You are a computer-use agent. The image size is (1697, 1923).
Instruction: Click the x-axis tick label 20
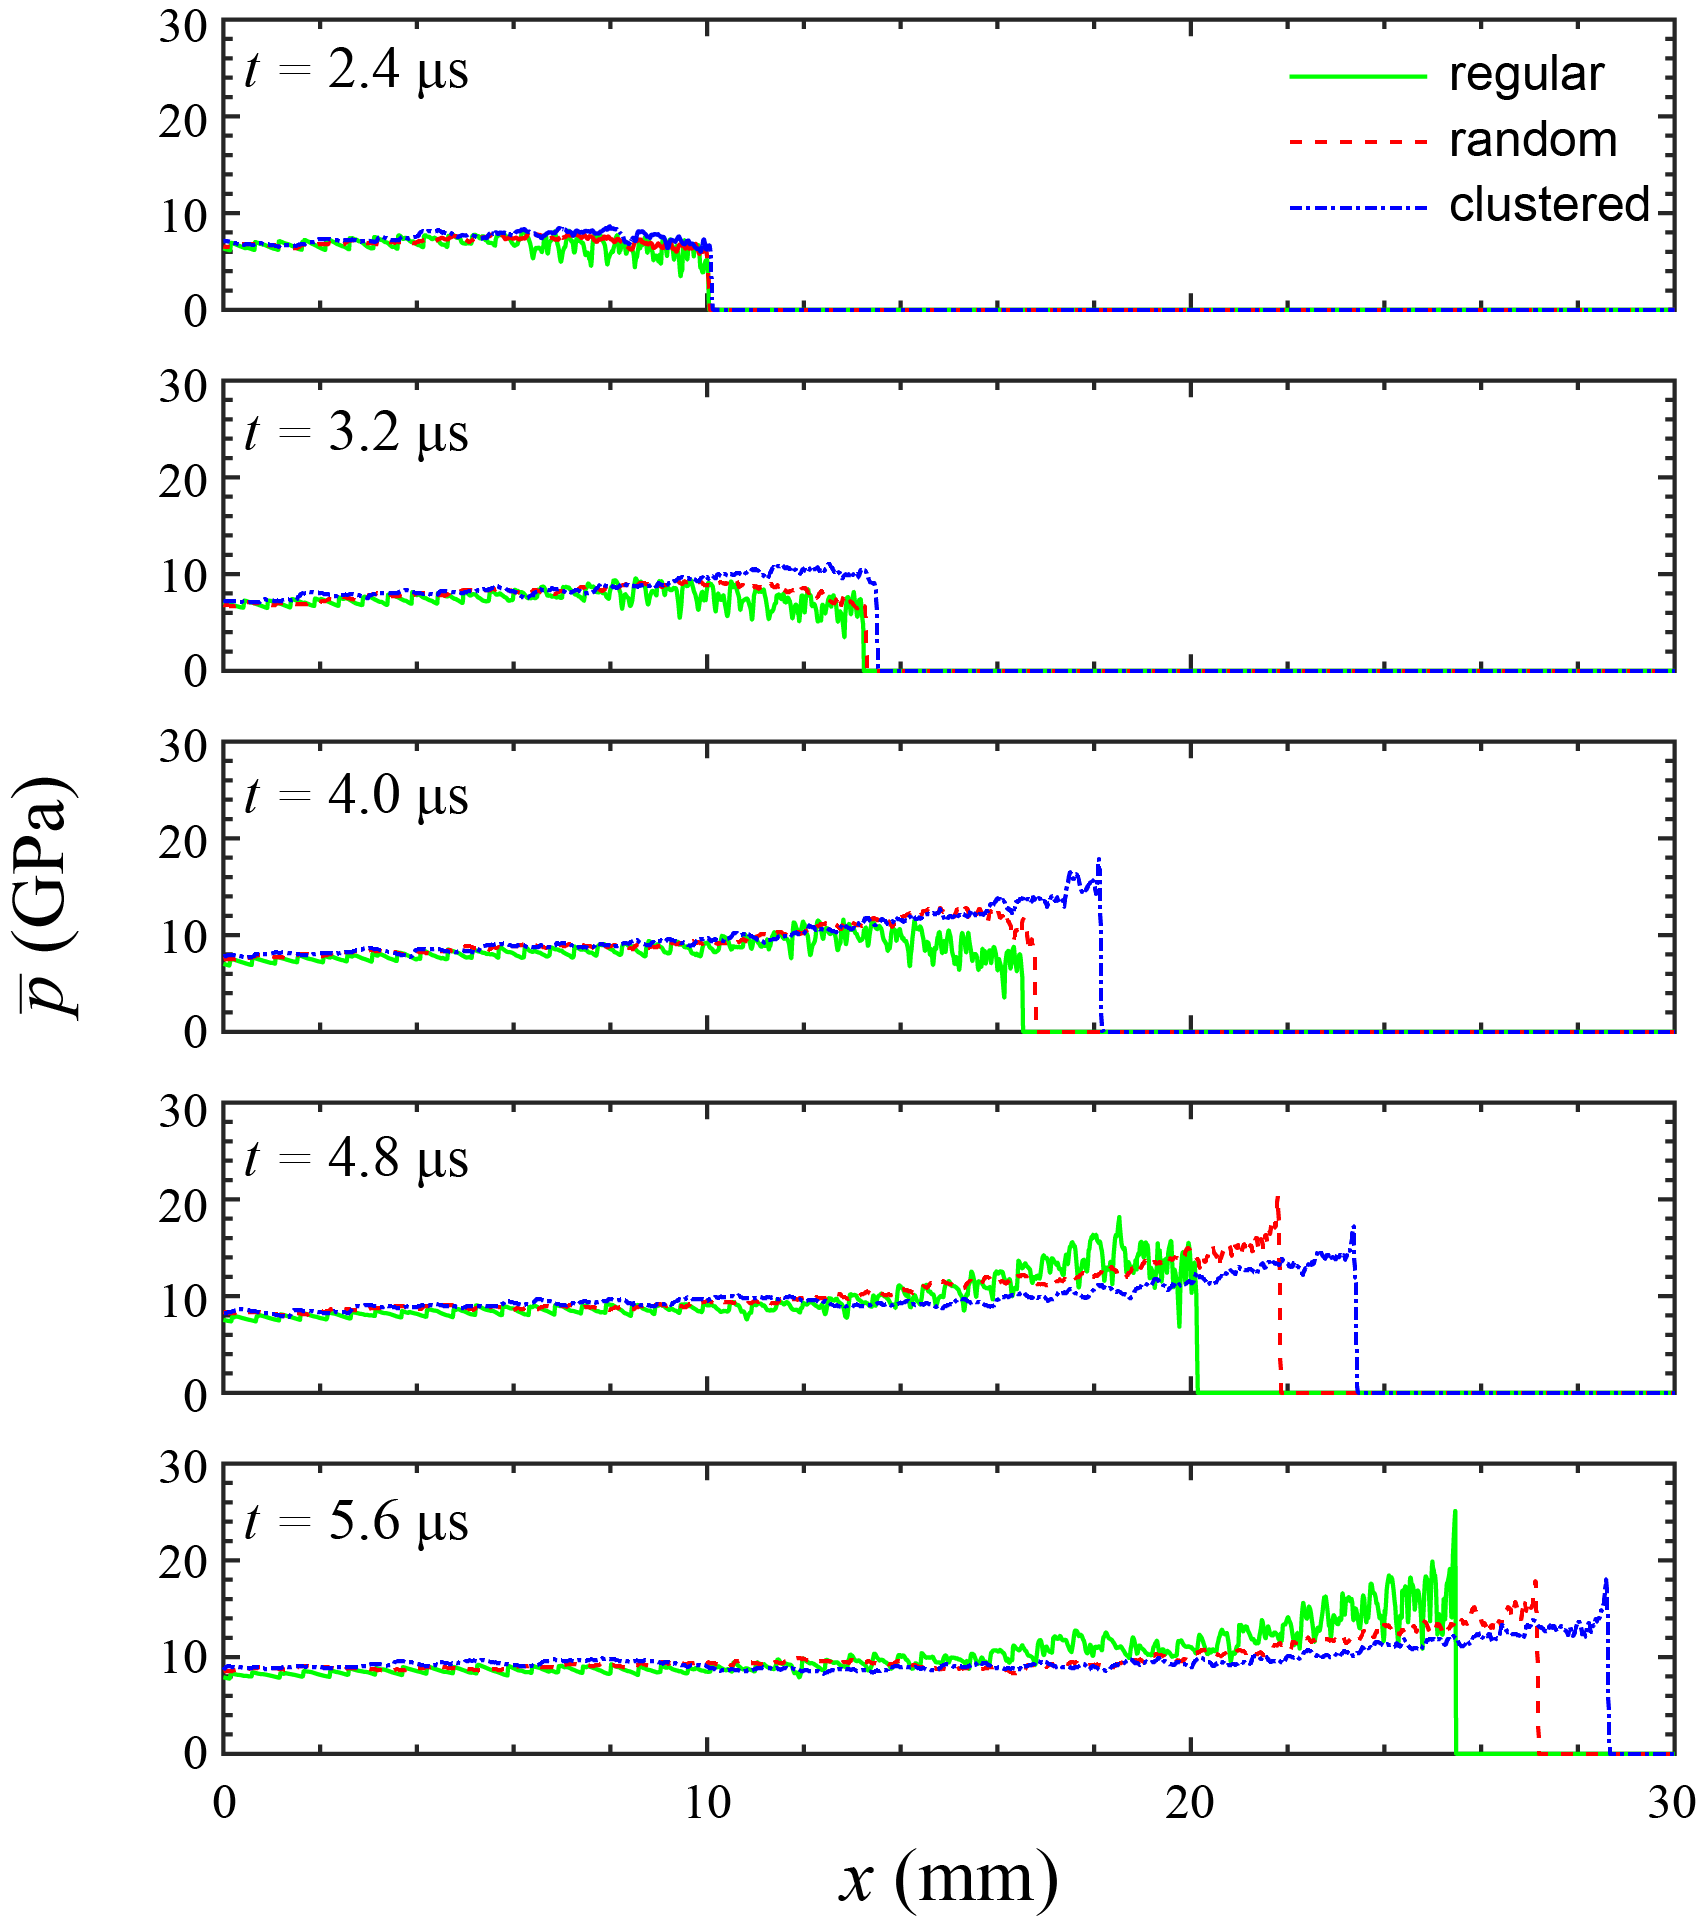point(1190,1802)
